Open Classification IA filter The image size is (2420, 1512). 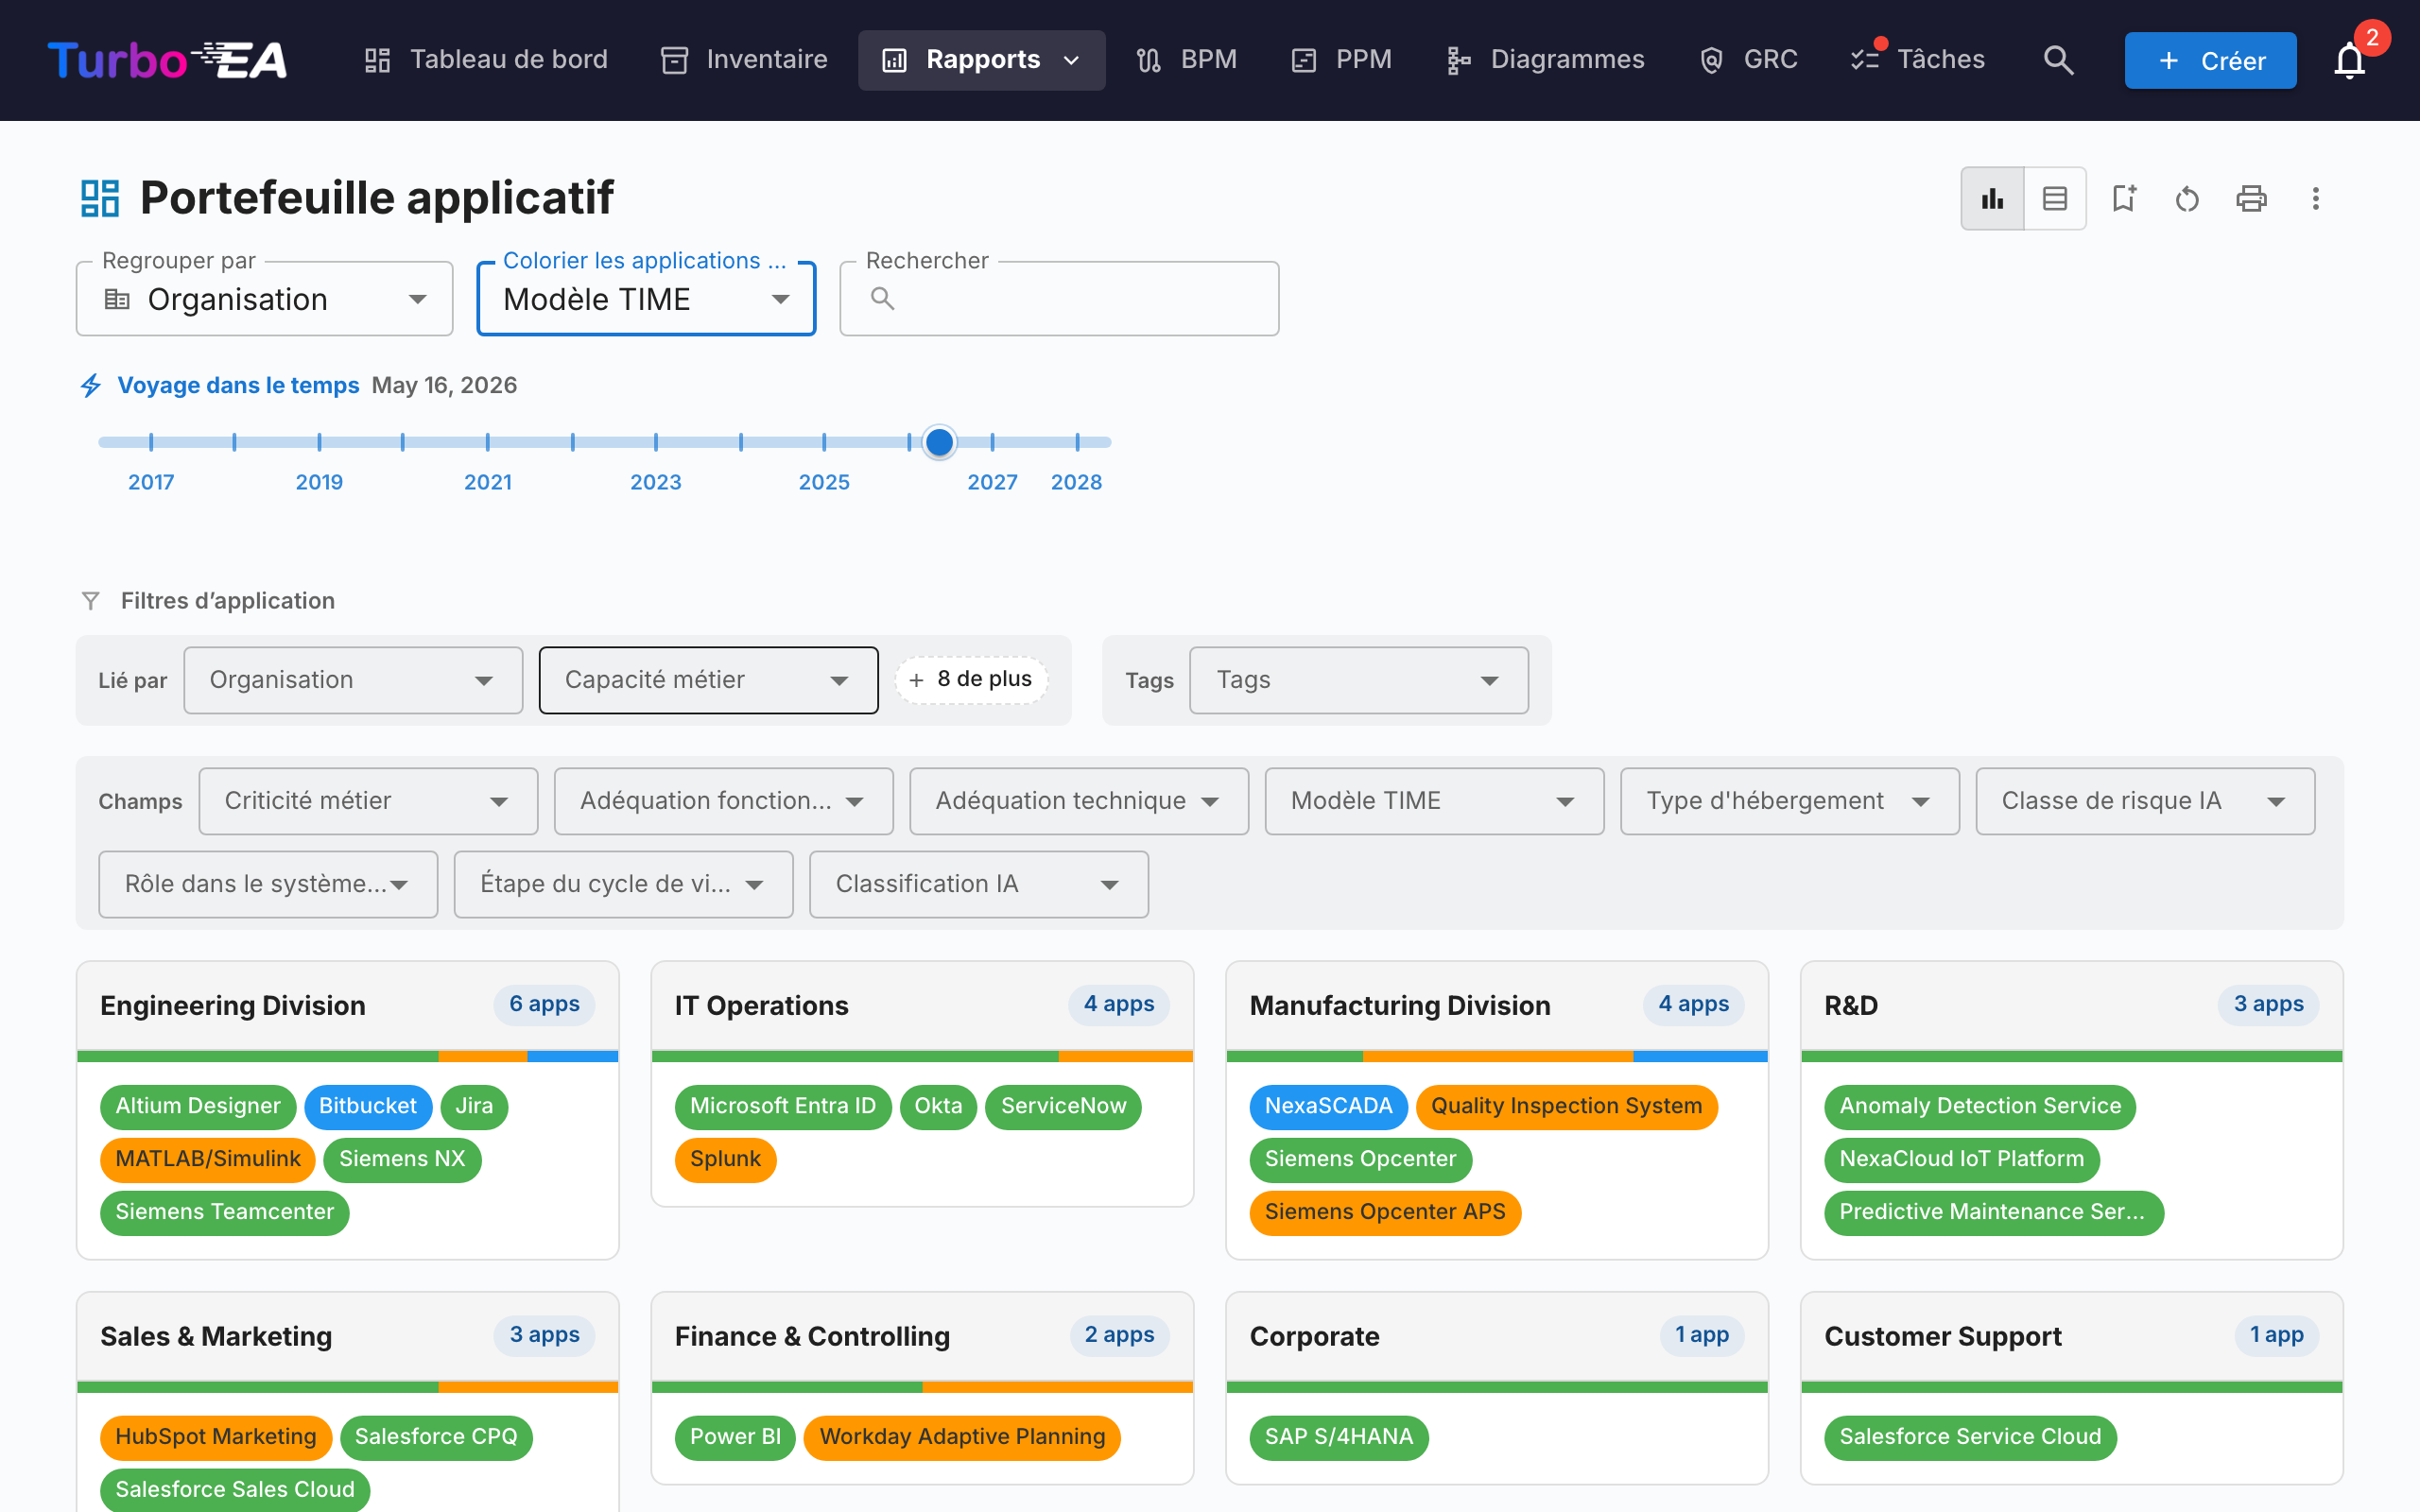pos(979,884)
